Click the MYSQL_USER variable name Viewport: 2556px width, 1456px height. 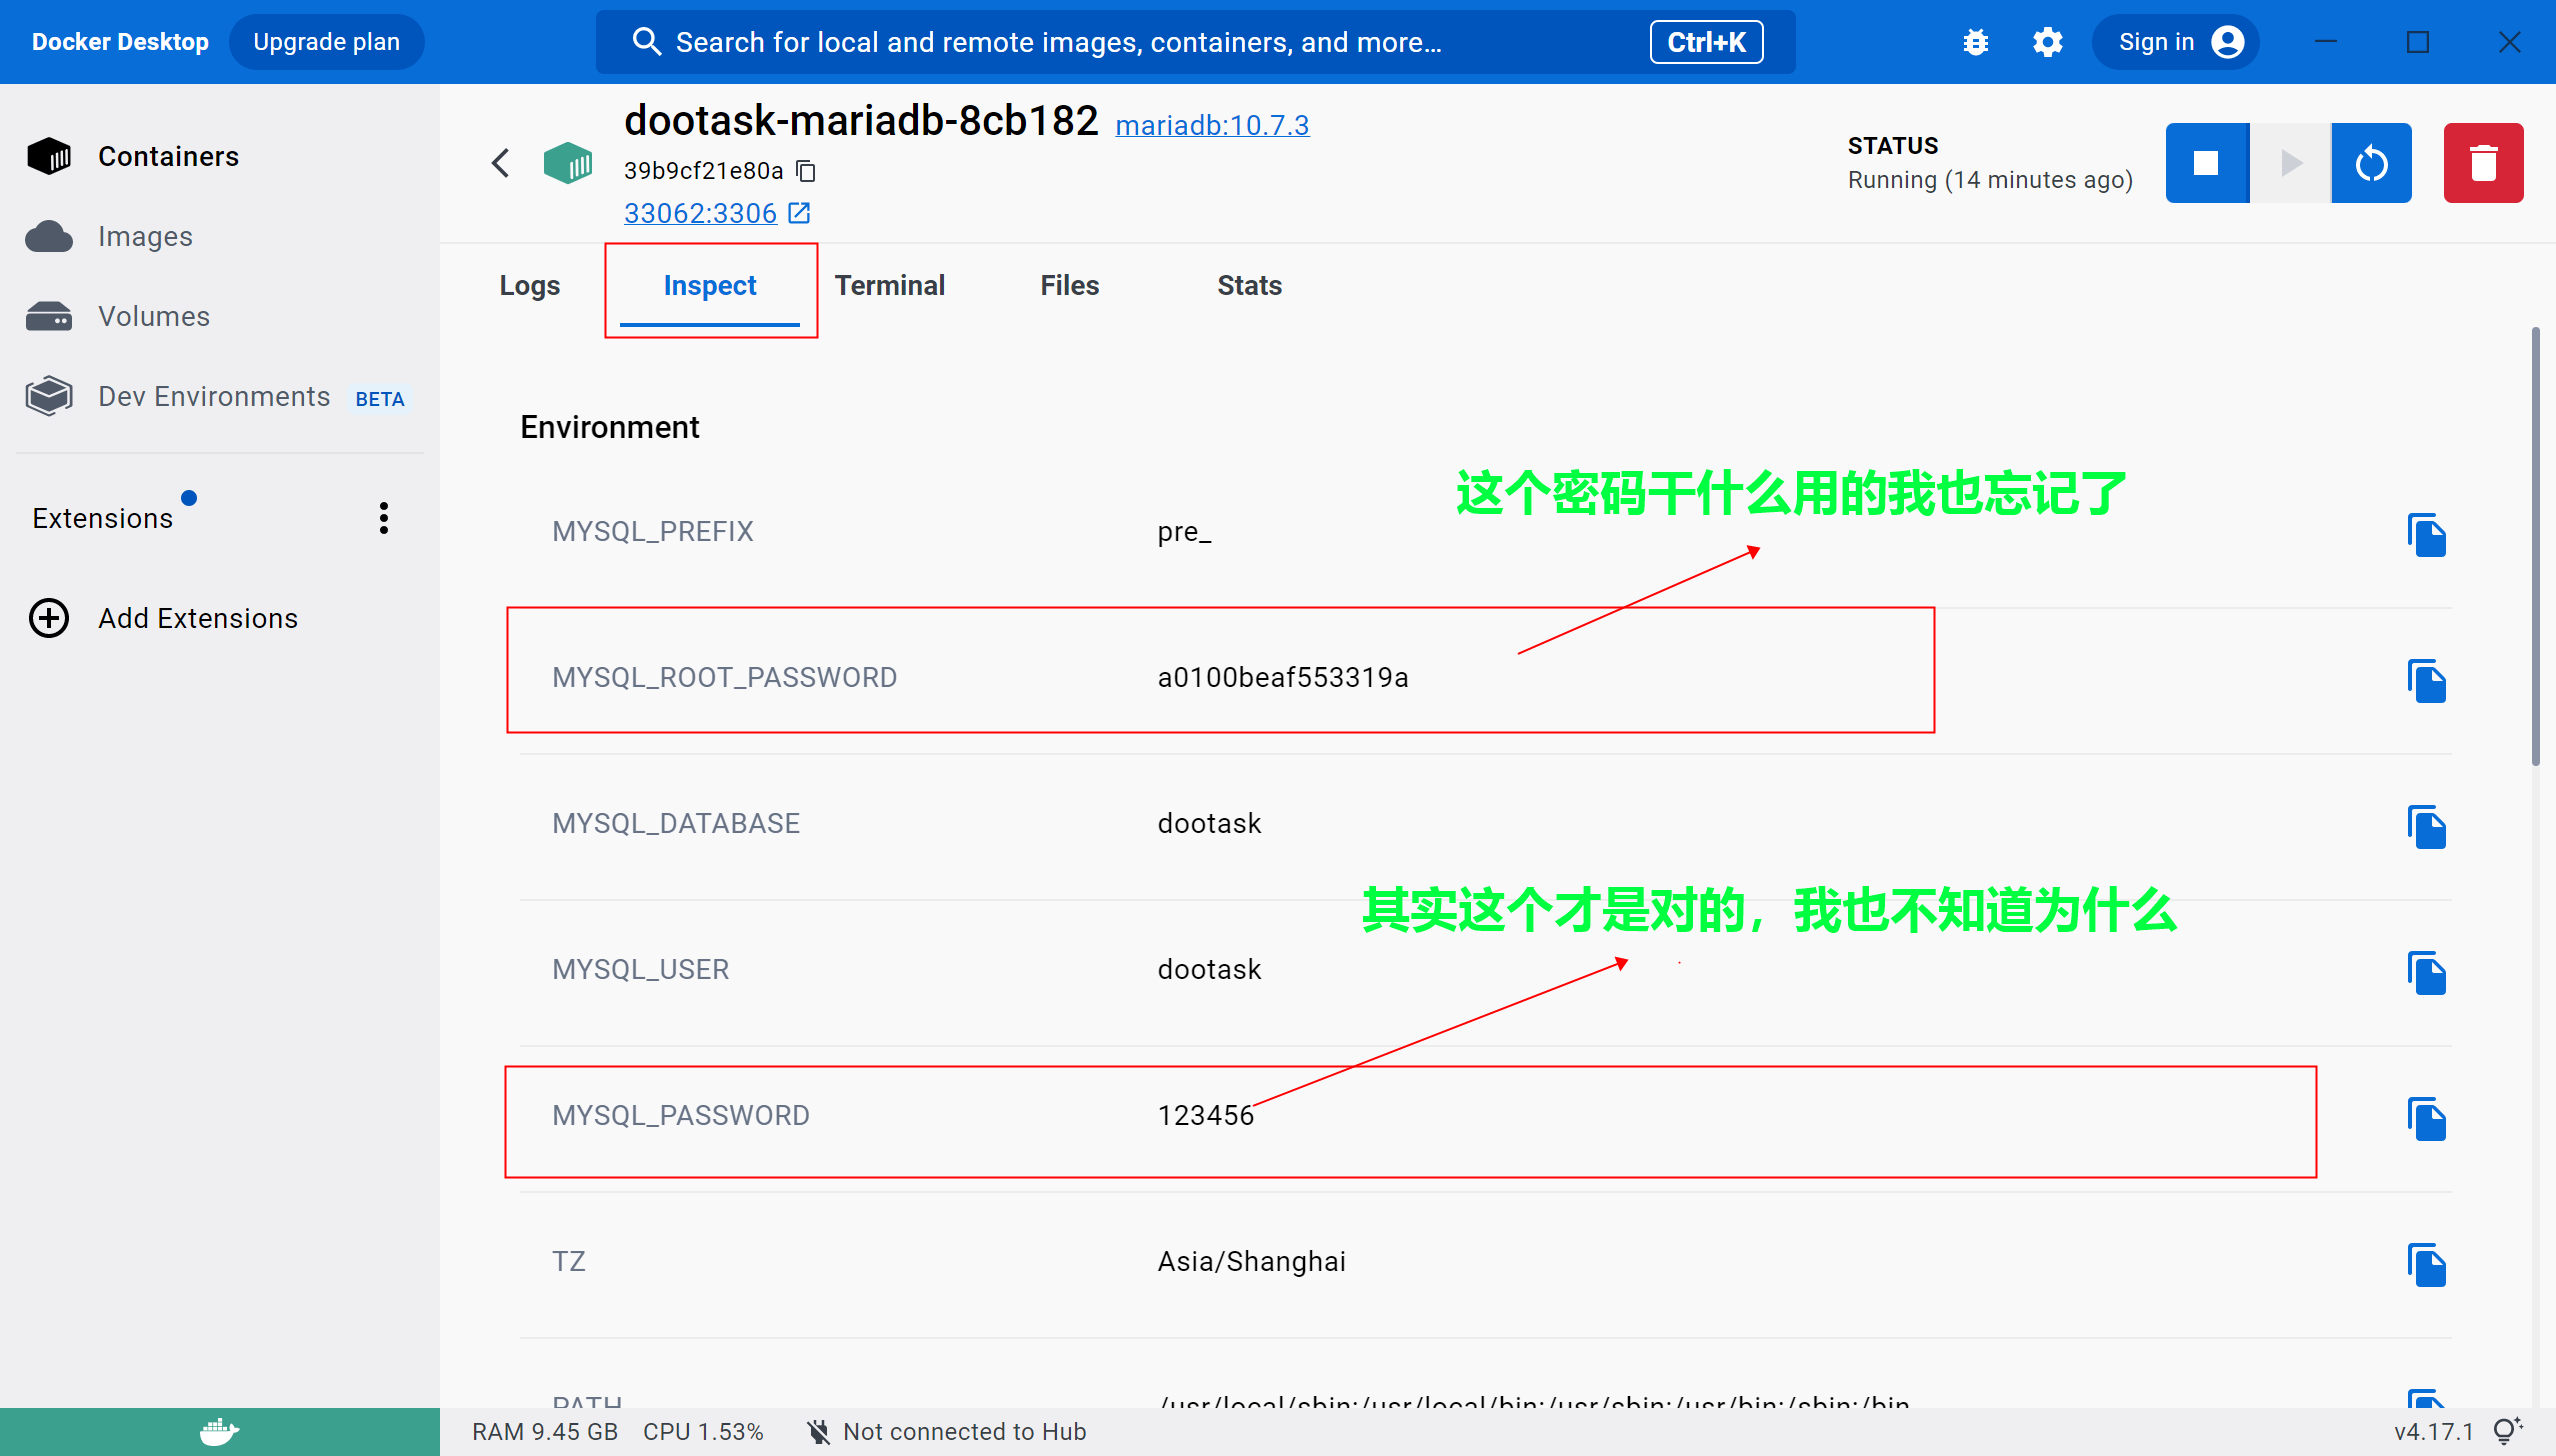(640, 969)
